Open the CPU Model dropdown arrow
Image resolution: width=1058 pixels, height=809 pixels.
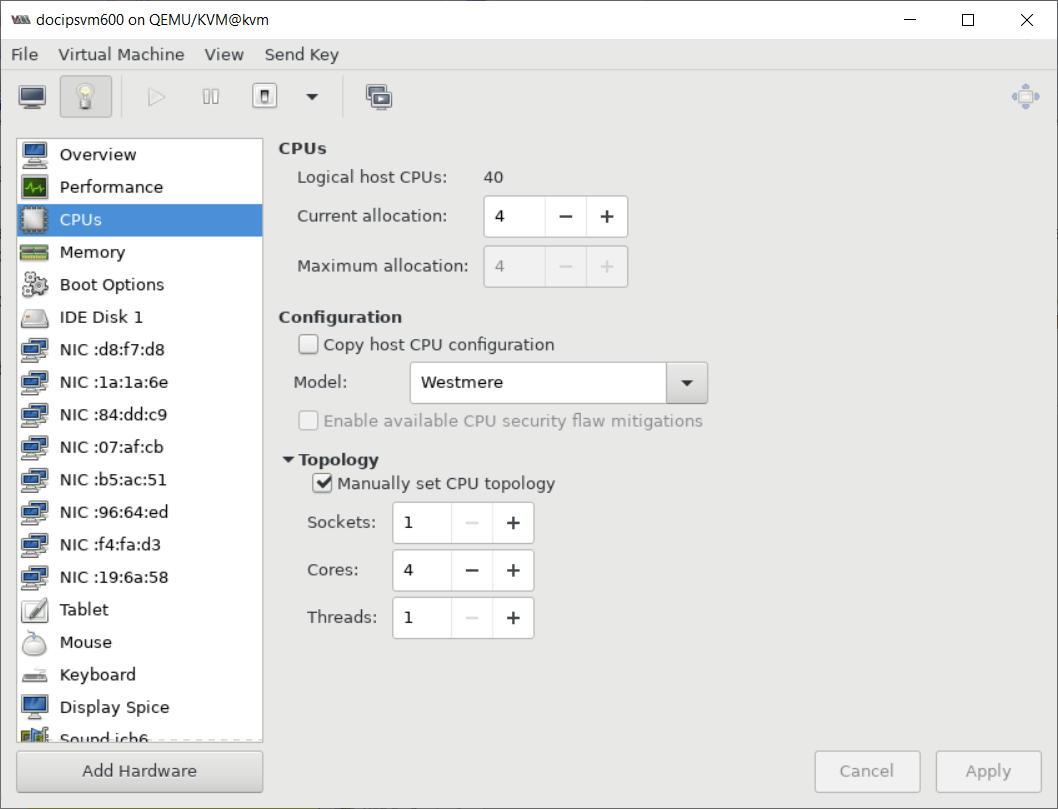[687, 383]
